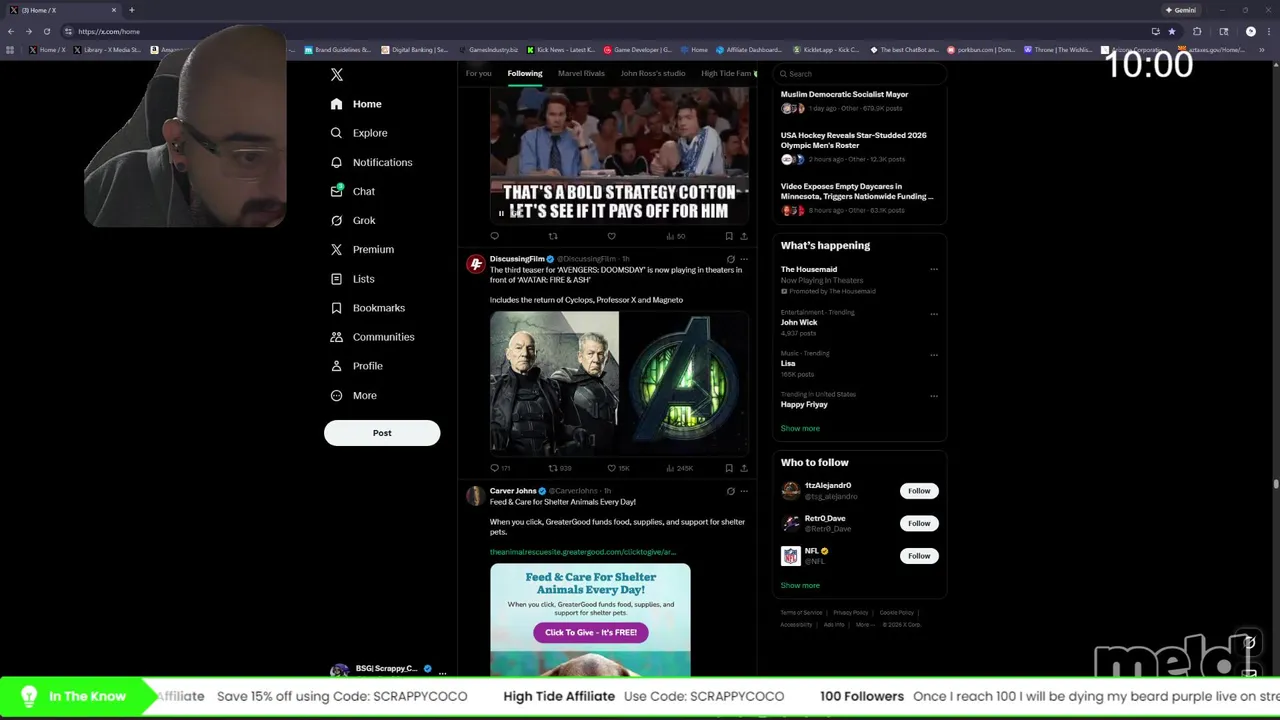Viewport: 1280px width, 720px height.
Task: Open Lists in the sidebar
Action: (x=352, y=279)
